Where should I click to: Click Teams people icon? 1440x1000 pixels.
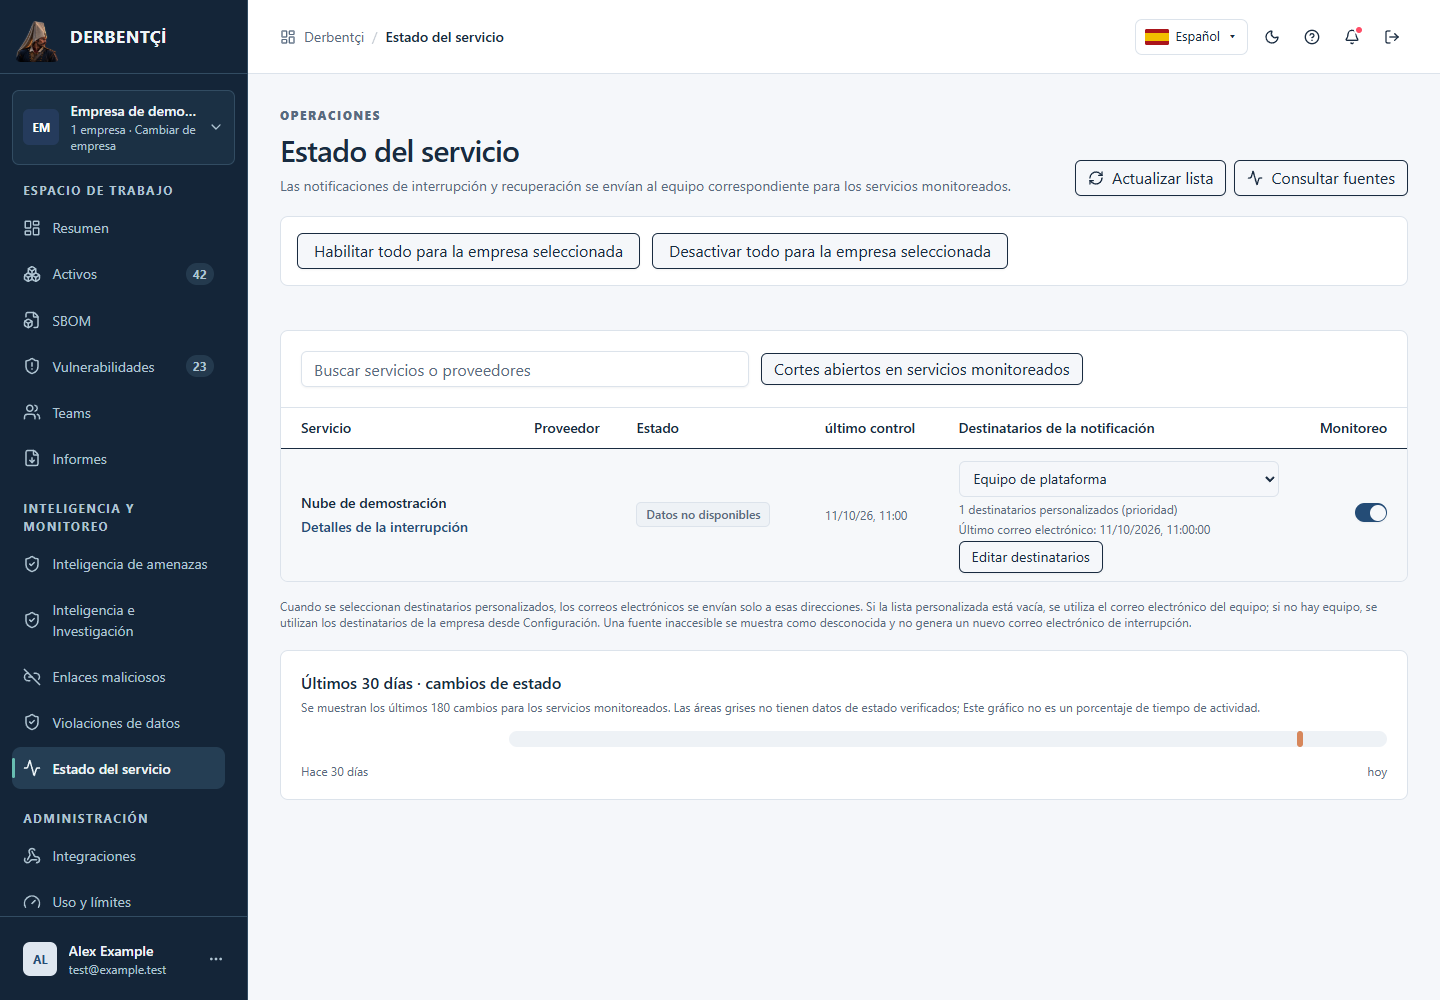32,413
